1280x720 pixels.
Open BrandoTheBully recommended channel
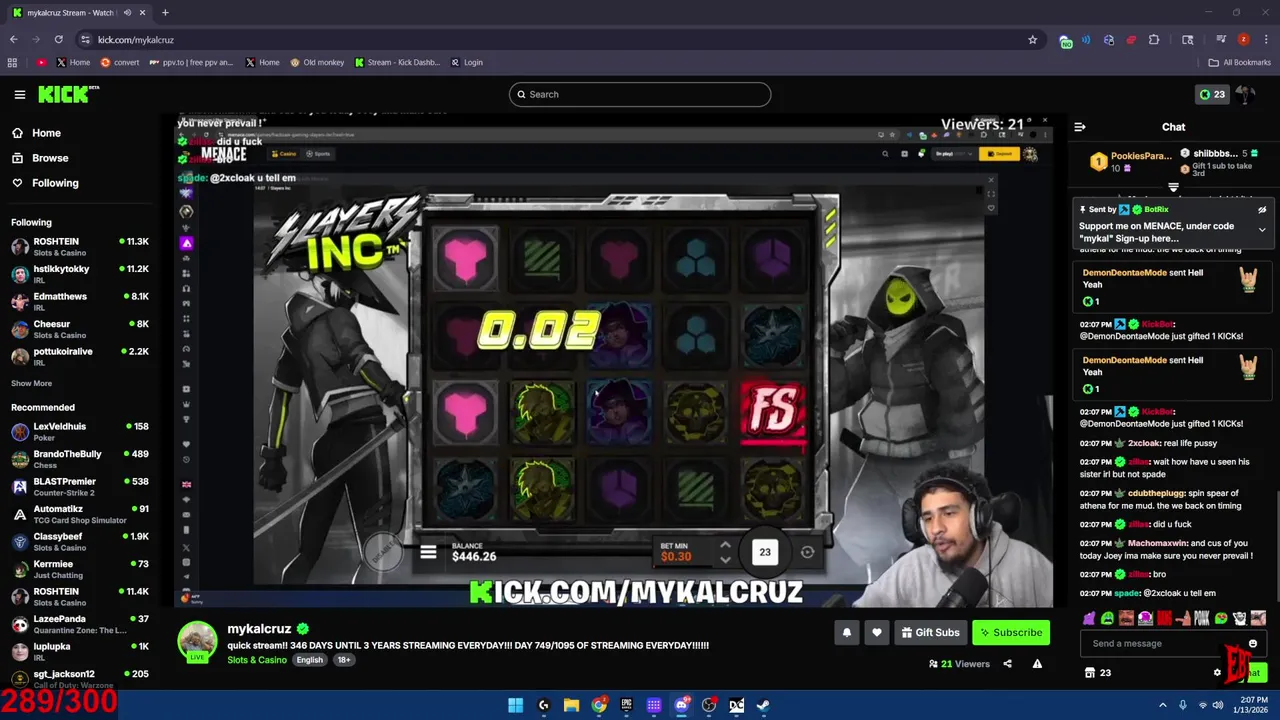[80, 459]
